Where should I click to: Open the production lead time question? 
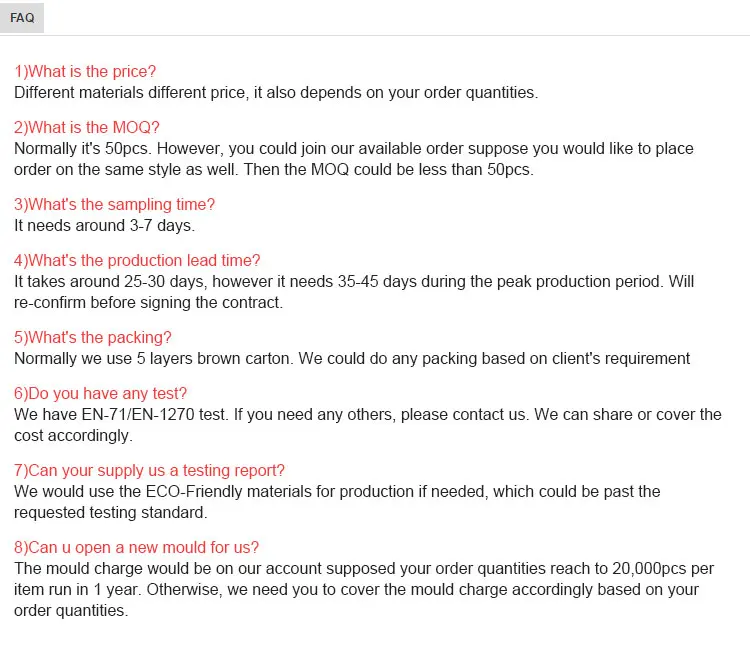coord(137,261)
